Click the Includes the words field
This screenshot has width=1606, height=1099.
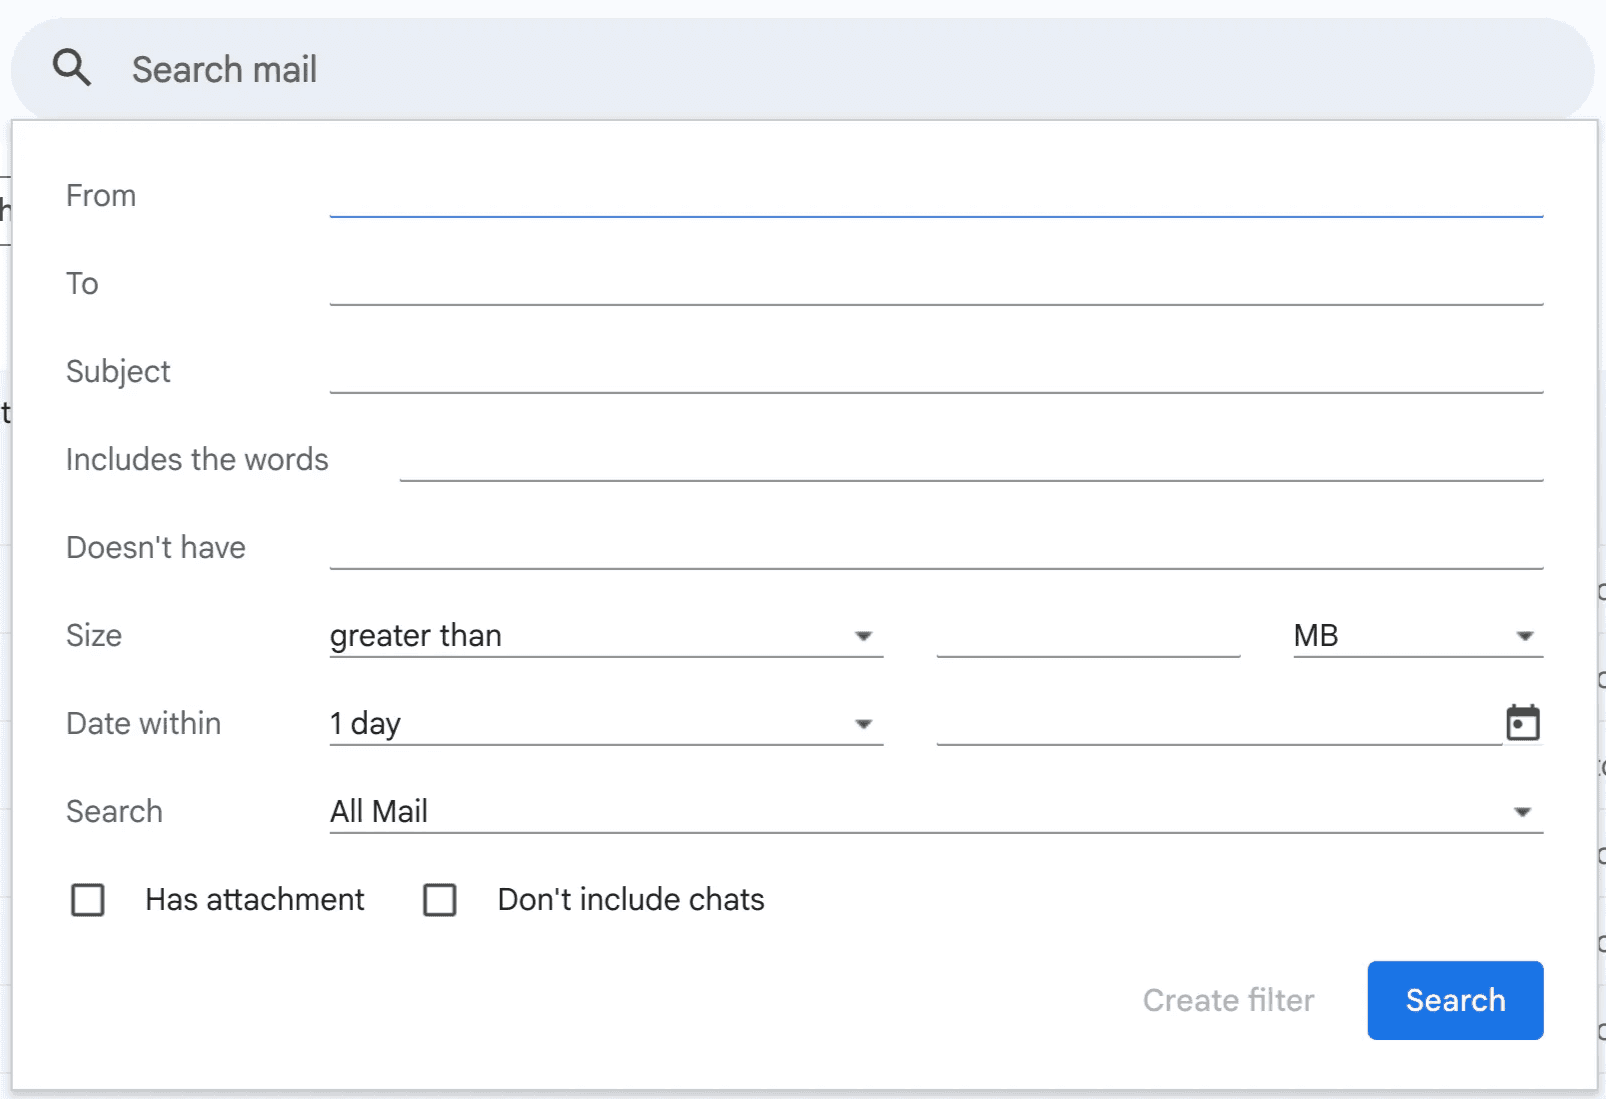[970, 460]
